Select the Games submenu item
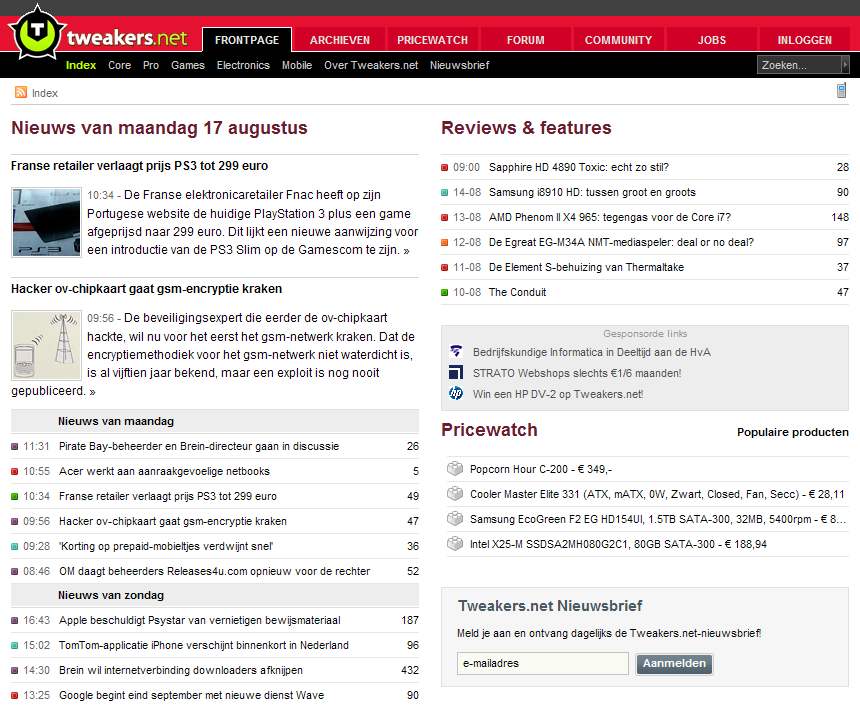 point(188,65)
